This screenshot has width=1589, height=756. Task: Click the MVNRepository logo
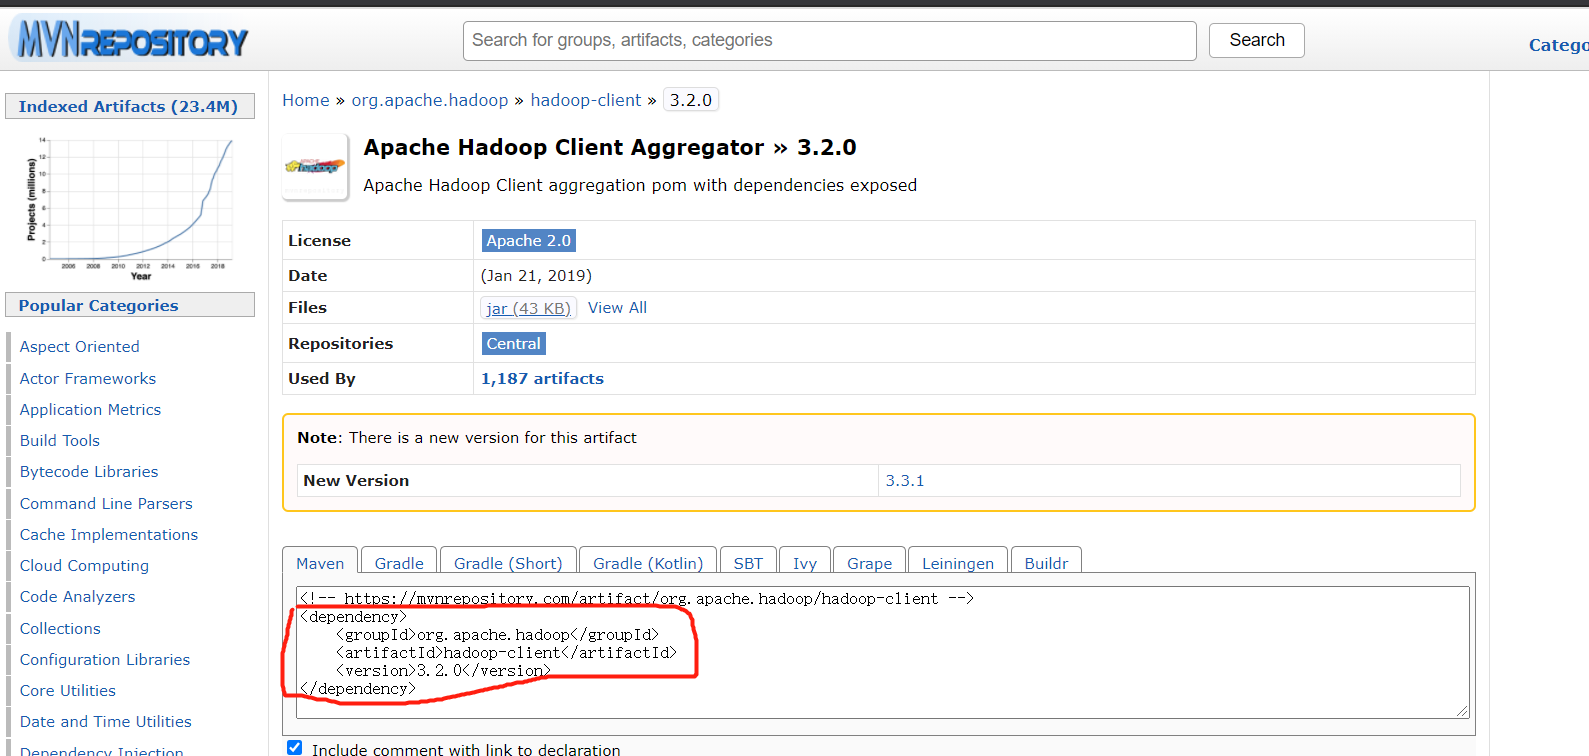[131, 40]
